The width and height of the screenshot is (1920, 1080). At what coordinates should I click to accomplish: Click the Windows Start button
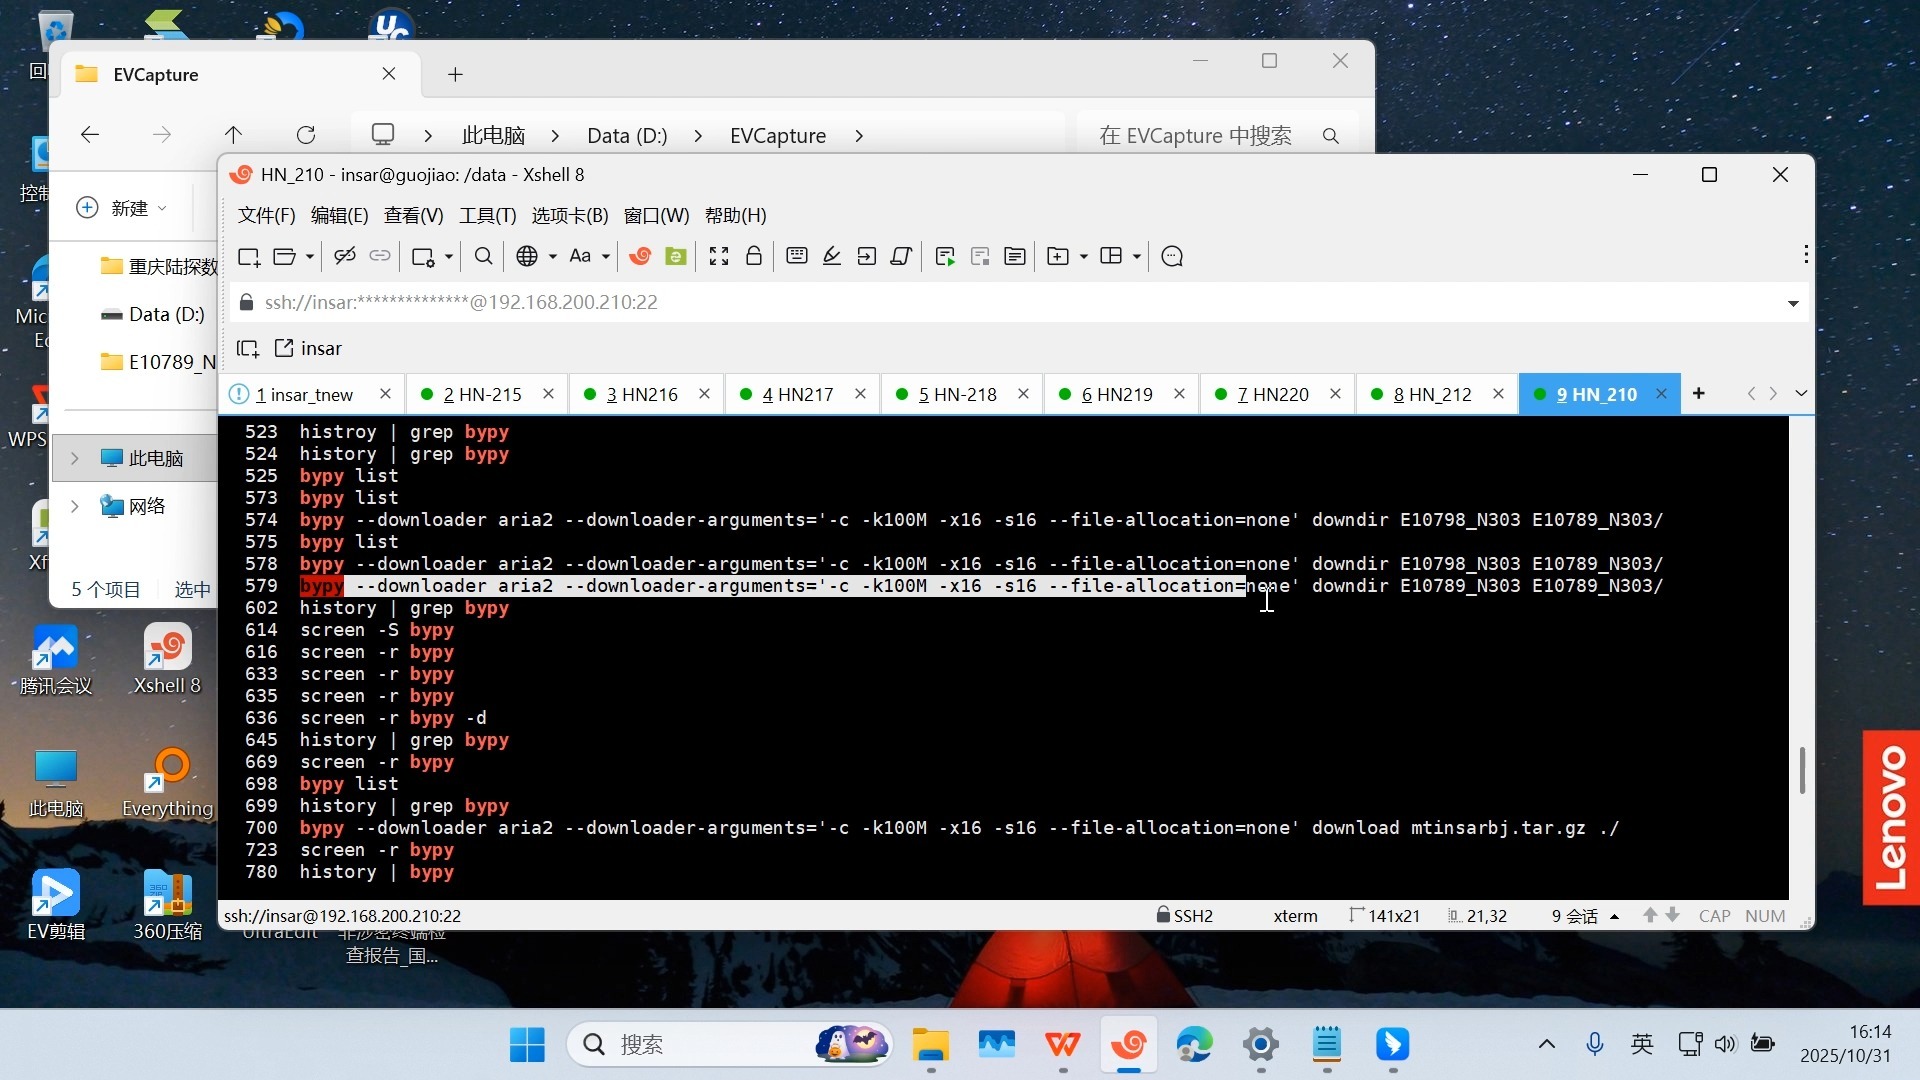[527, 1045]
